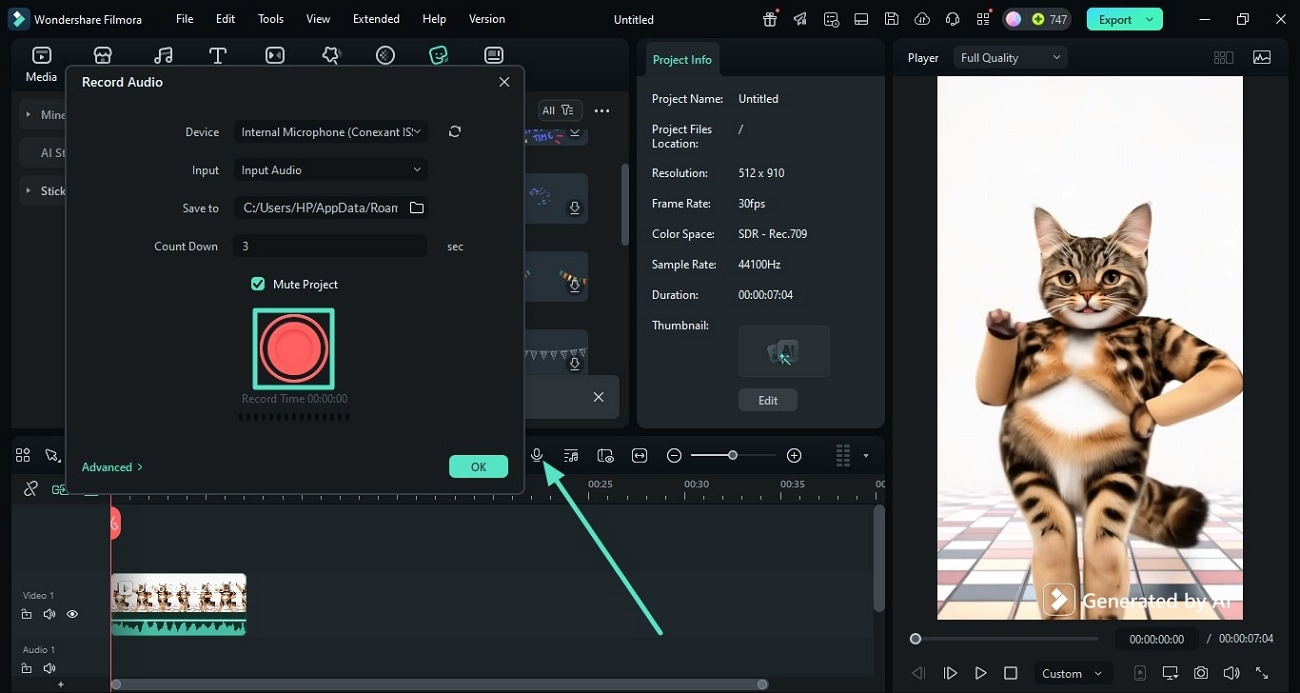Lock the Video 1 track
Image resolution: width=1300 pixels, height=693 pixels.
pyautogui.click(x=27, y=614)
